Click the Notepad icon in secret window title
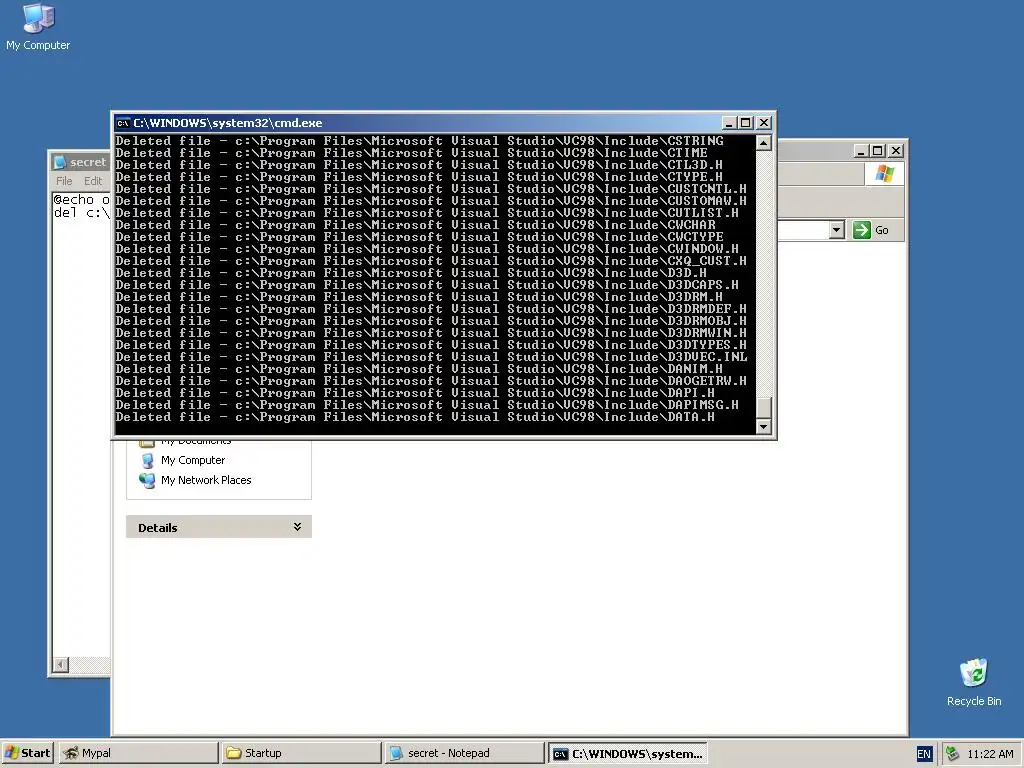1024x768 pixels. tap(60, 162)
